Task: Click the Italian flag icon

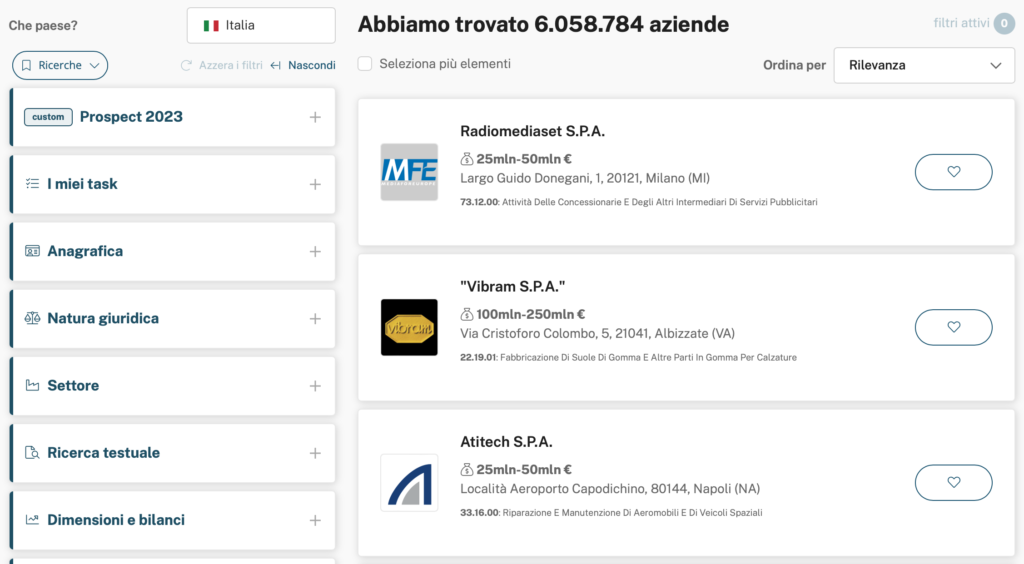Action: pos(211,25)
